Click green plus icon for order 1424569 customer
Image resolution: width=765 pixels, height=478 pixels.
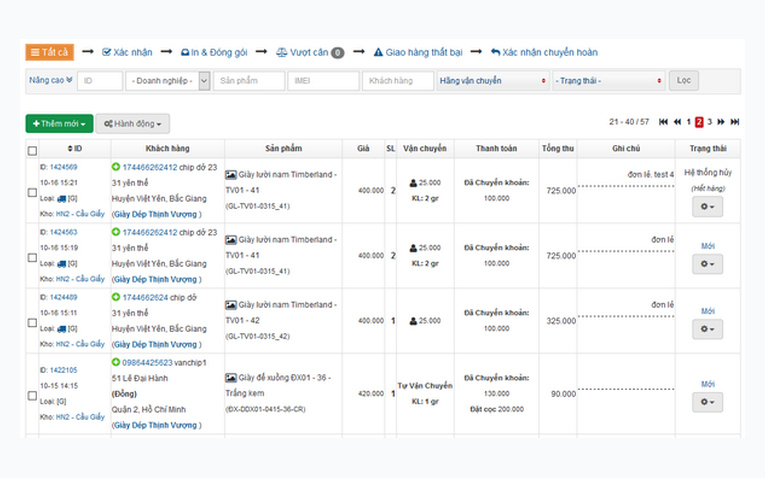[x=116, y=167]
